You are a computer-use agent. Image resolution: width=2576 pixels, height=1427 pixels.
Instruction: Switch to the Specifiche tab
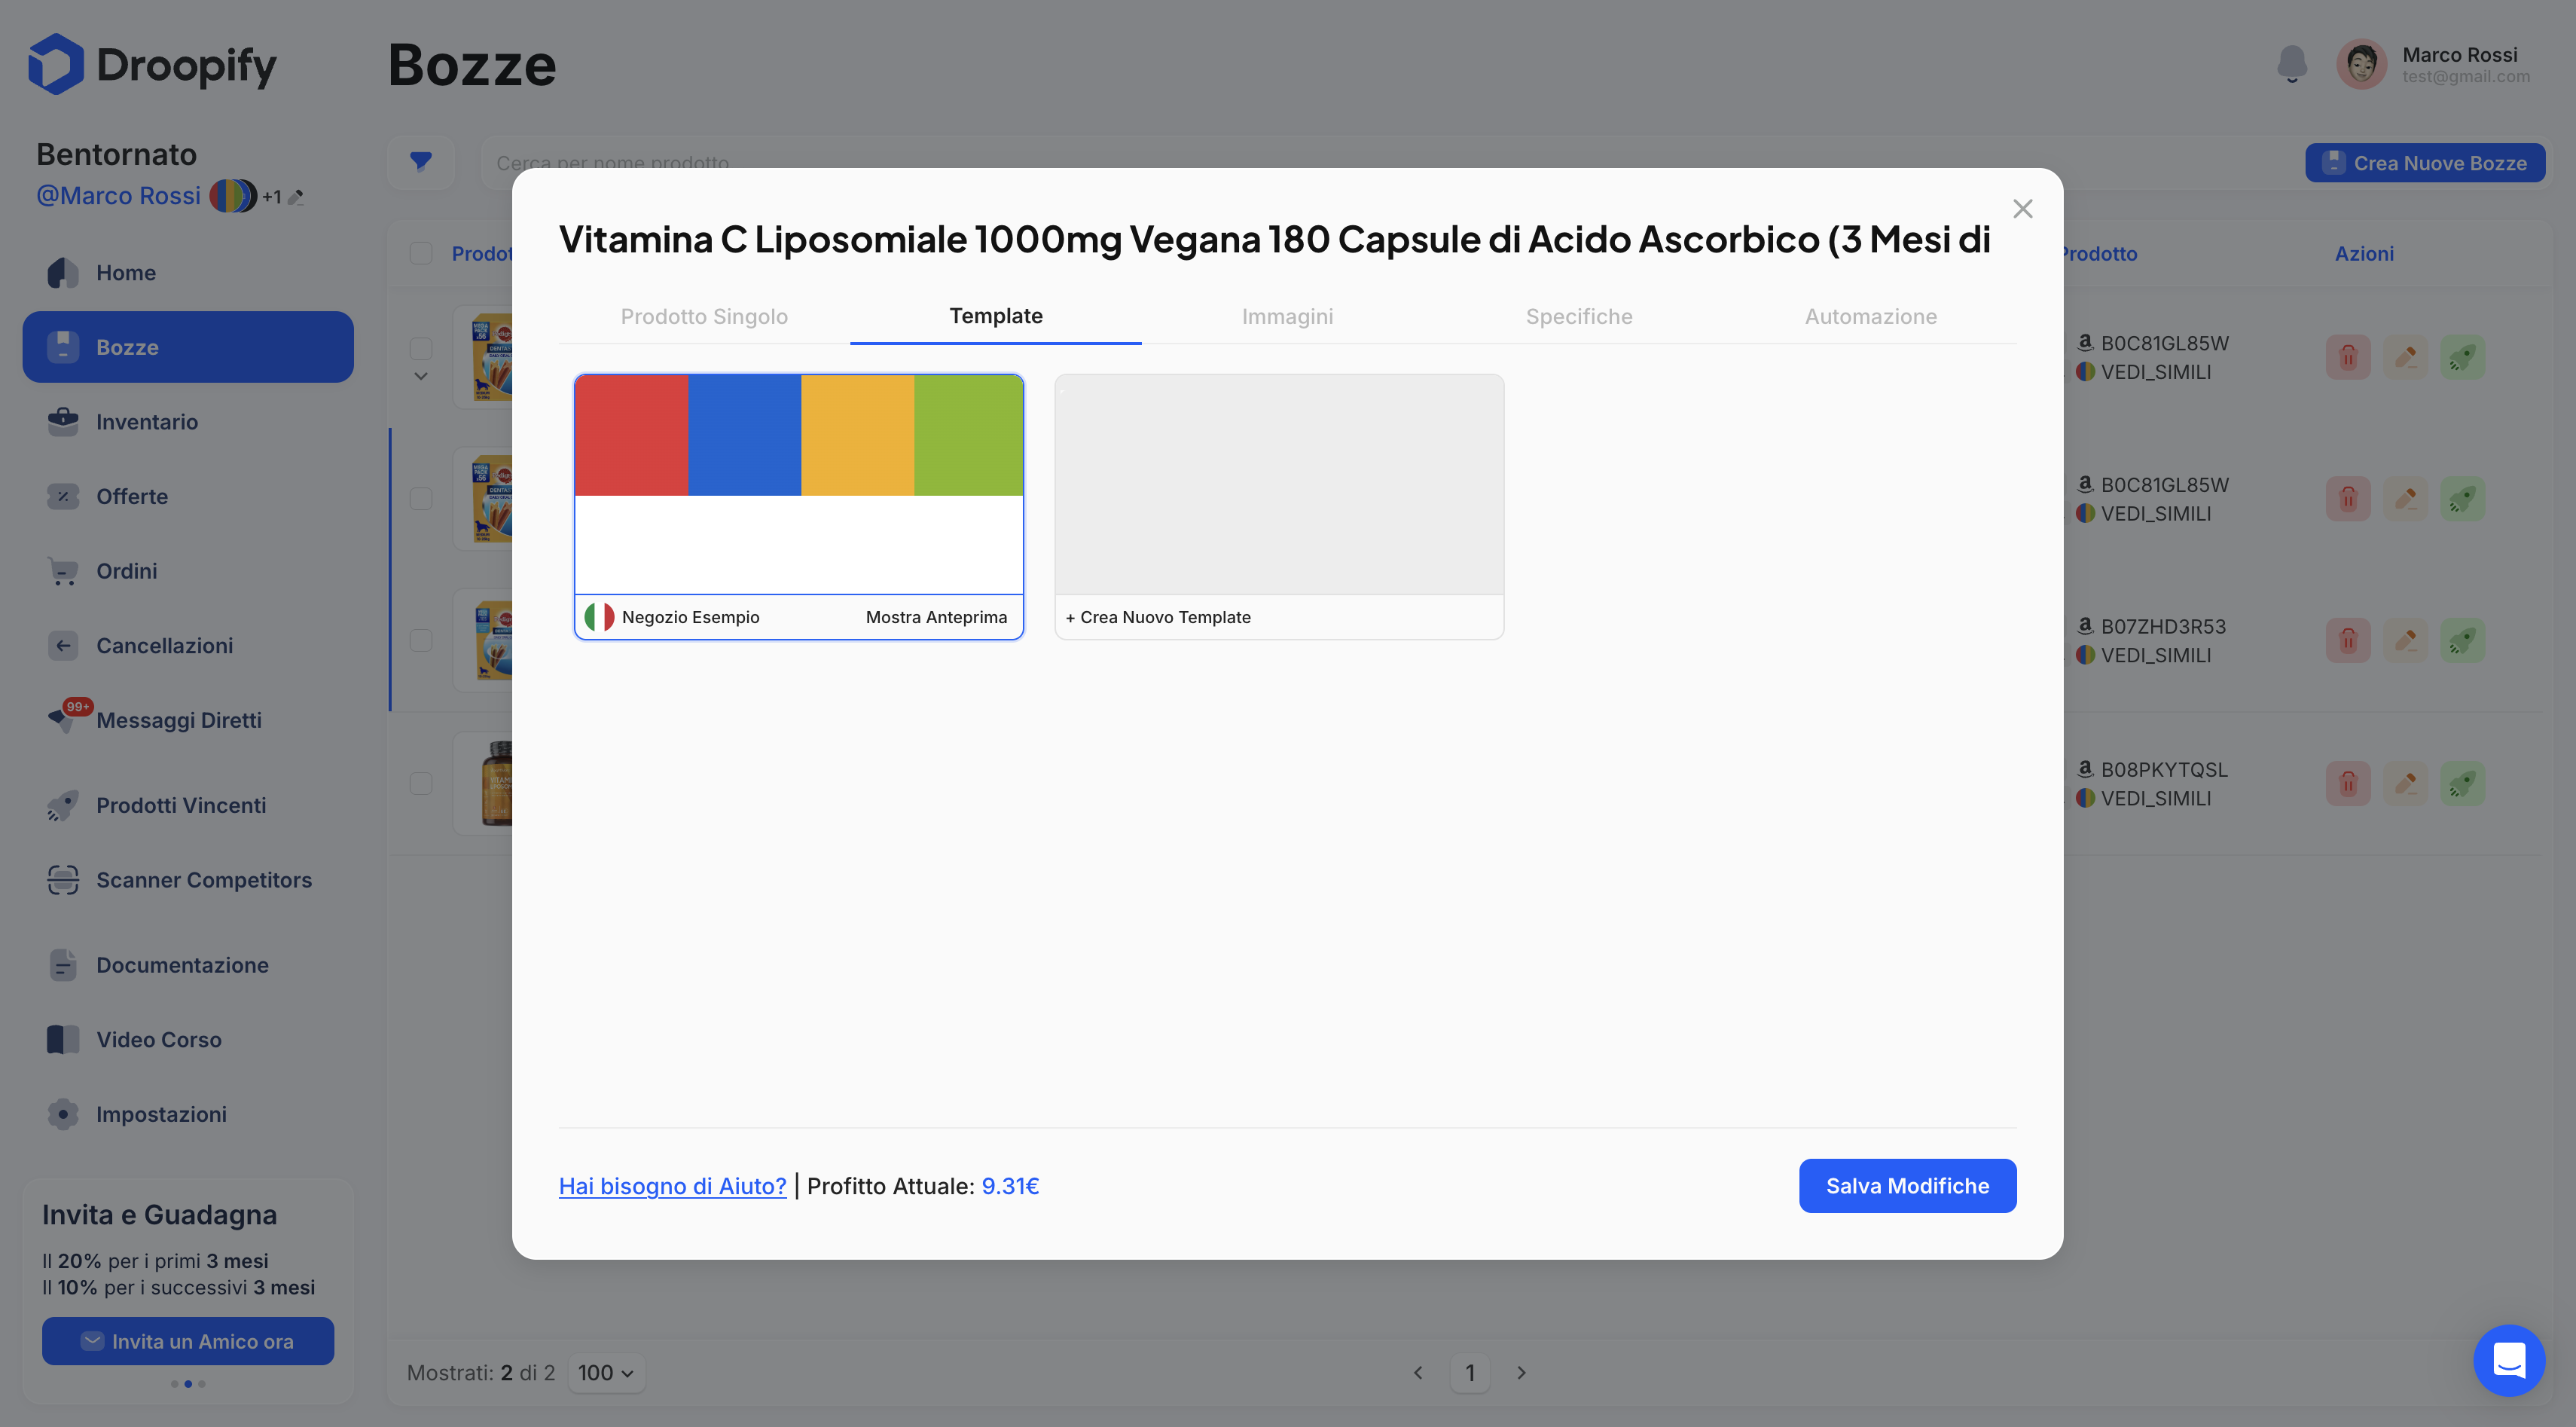tap(1579, 316)
